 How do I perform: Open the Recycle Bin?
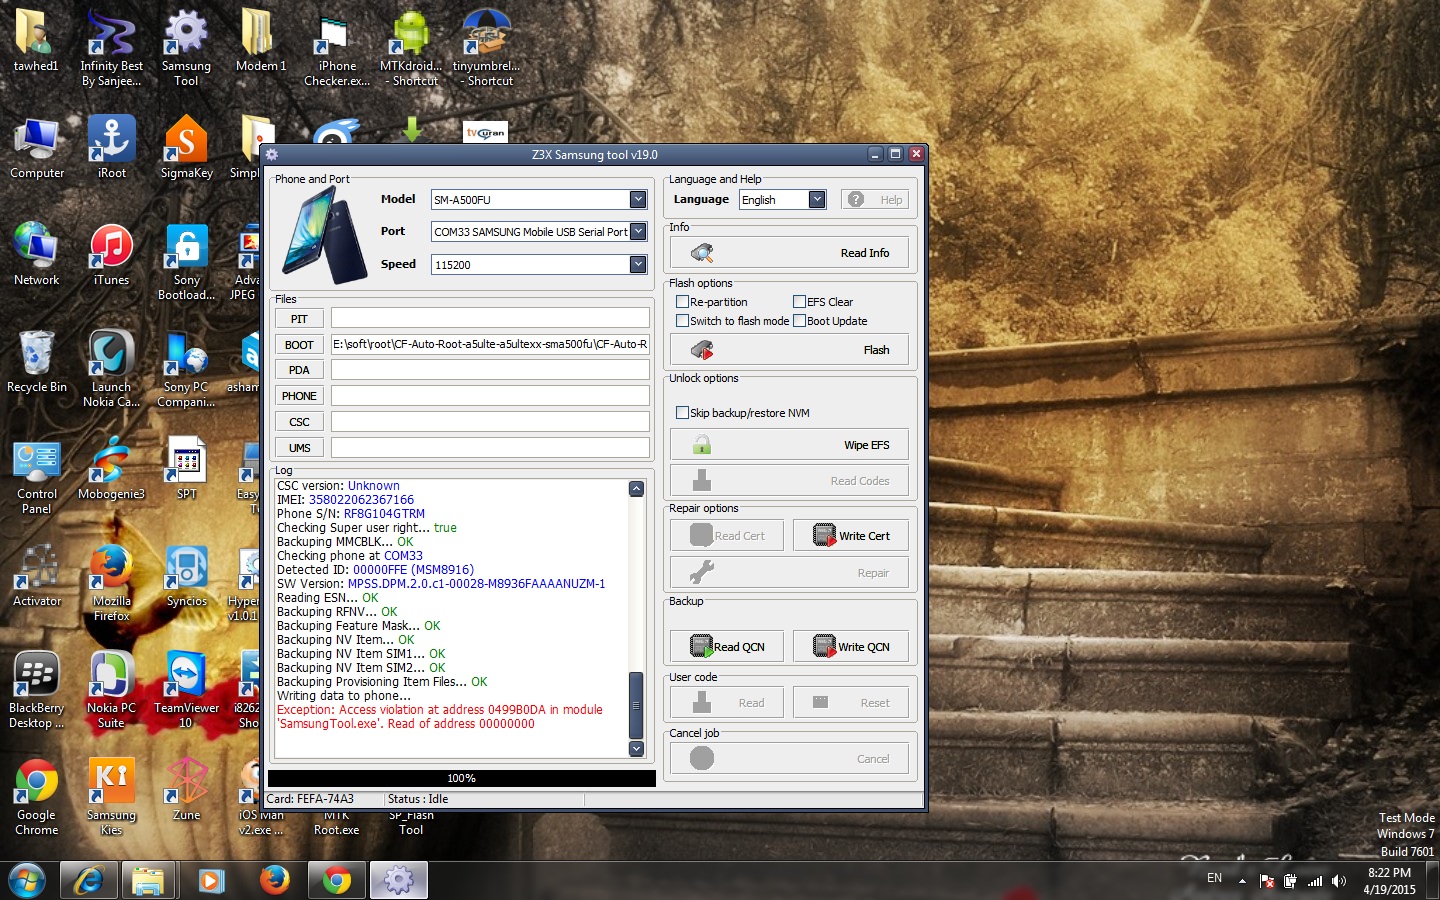tap(37, 361)
